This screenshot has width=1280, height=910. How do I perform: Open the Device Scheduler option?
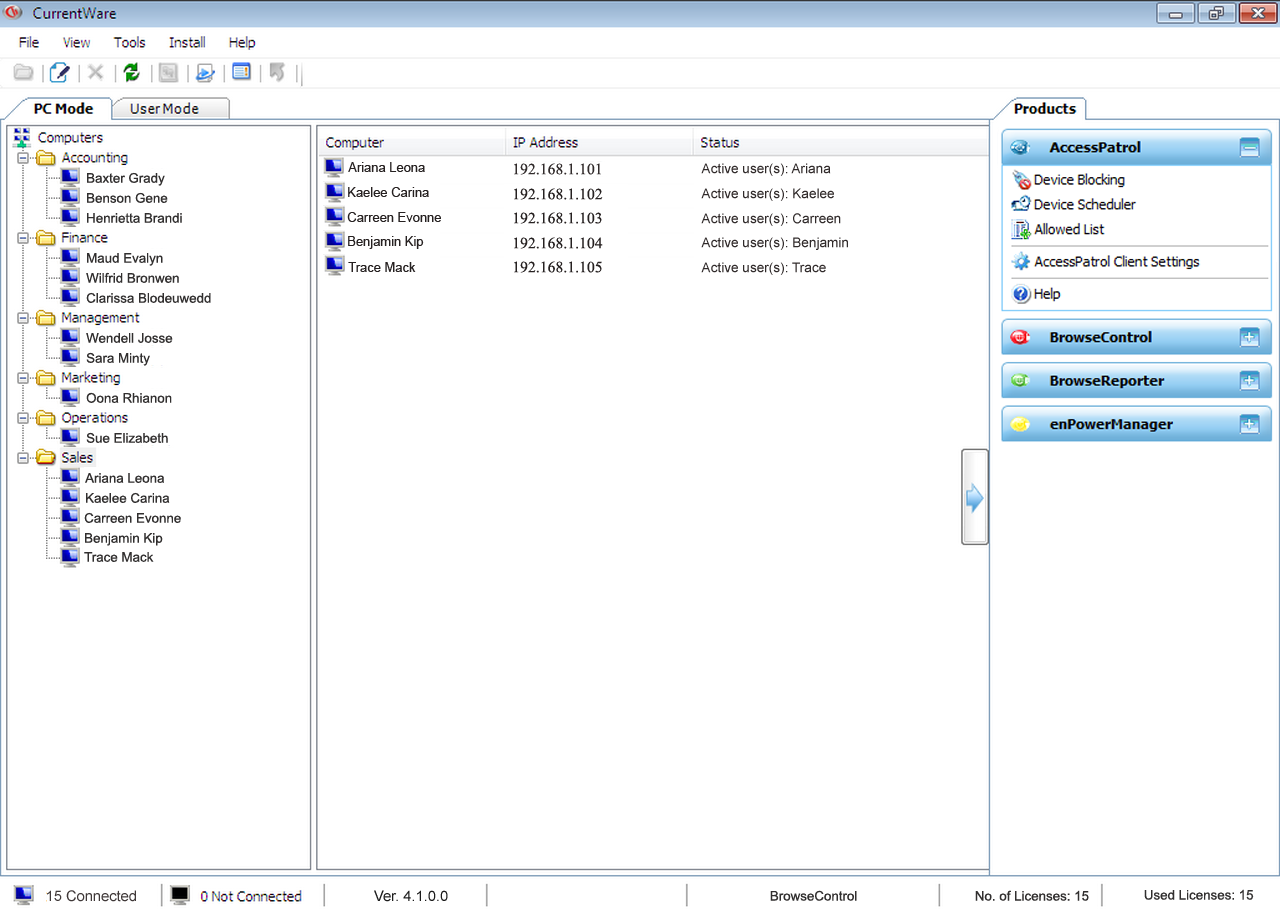coord(1084,205)
